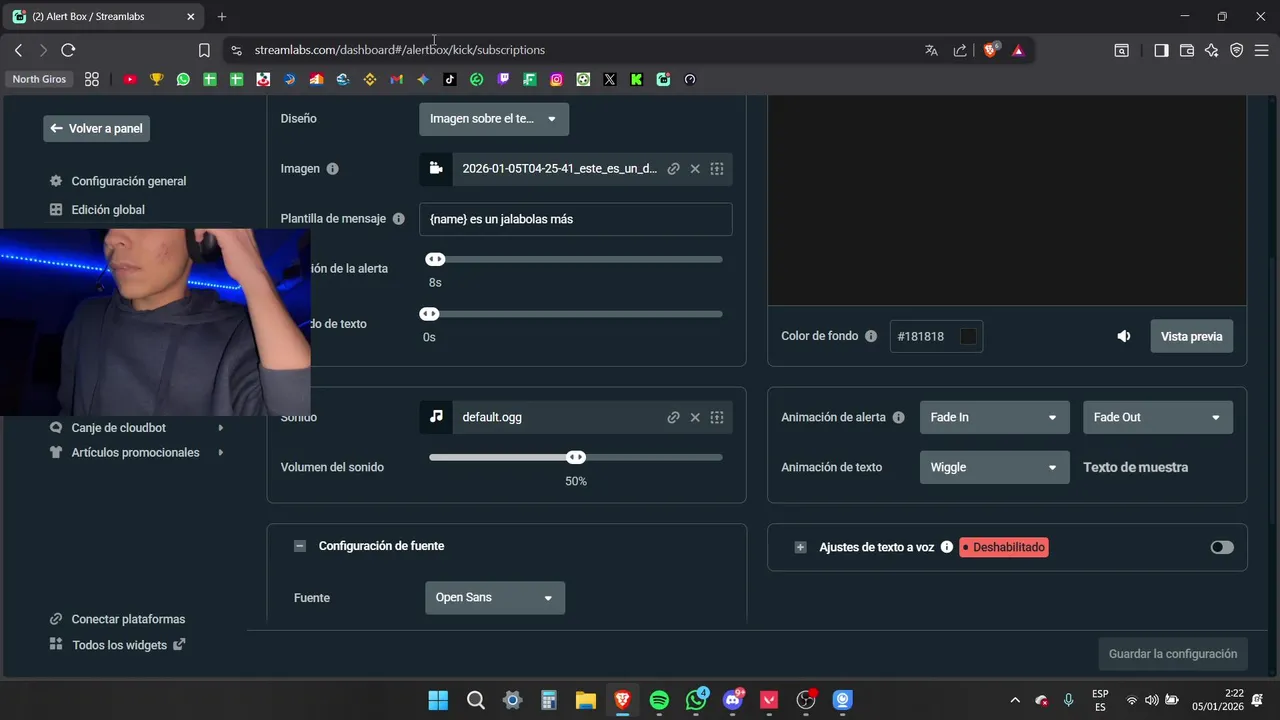
Task: Open the X (Twitter) bookmark
Action: click(610, 79)
